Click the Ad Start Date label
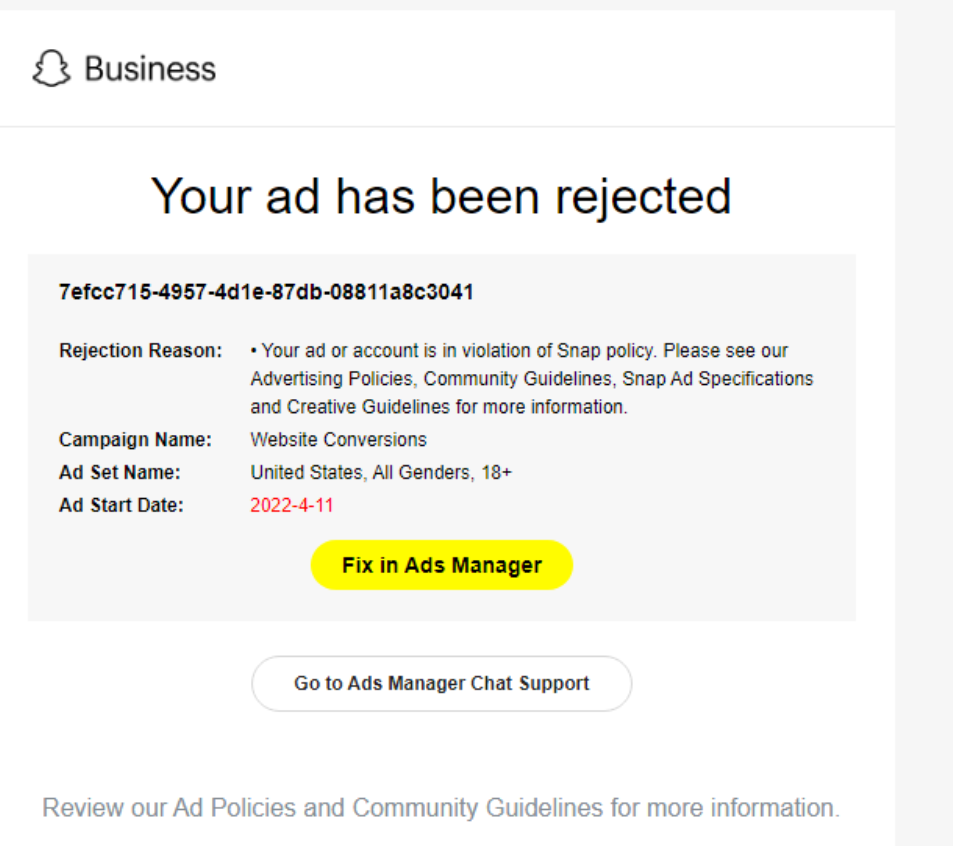The width and height of the screenshot is (953, 846). click(x=121, y=505)
